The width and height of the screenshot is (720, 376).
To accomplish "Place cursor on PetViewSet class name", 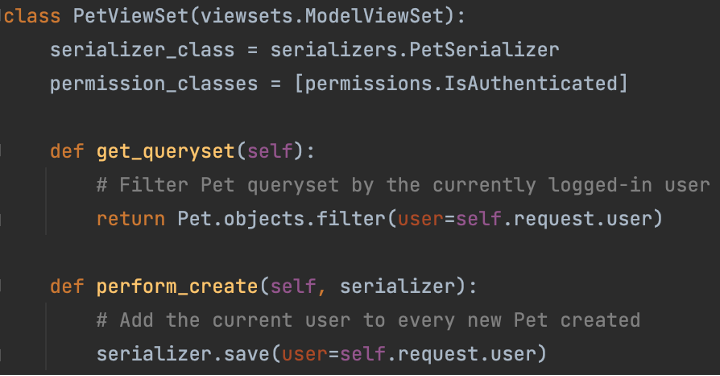I will coord(130,17).
